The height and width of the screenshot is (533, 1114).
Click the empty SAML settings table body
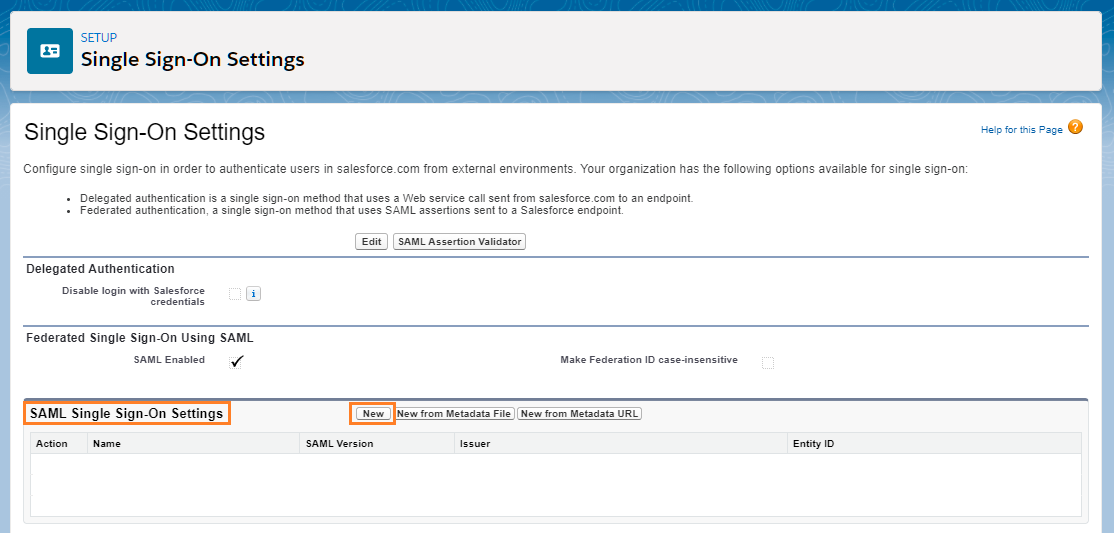coord(555,485)
